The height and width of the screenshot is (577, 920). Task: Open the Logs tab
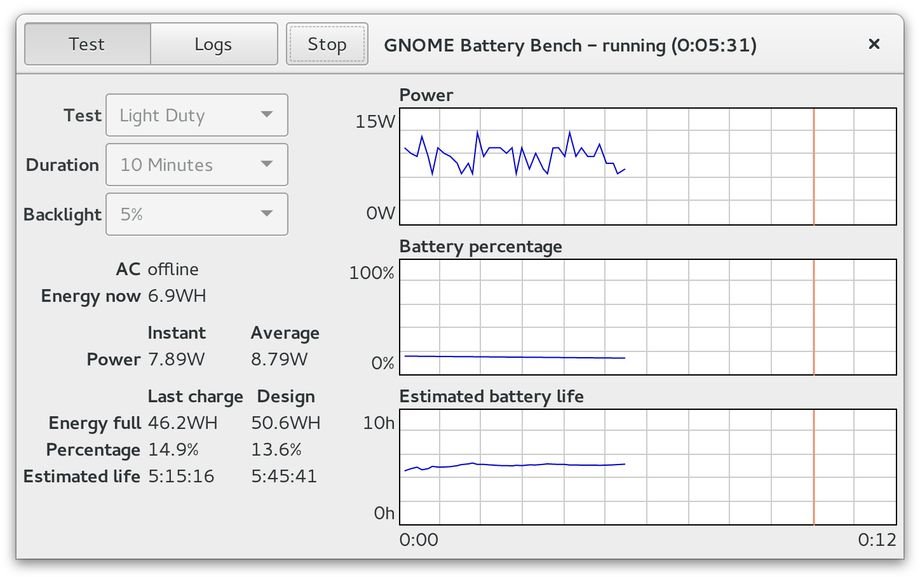[214, 44]
